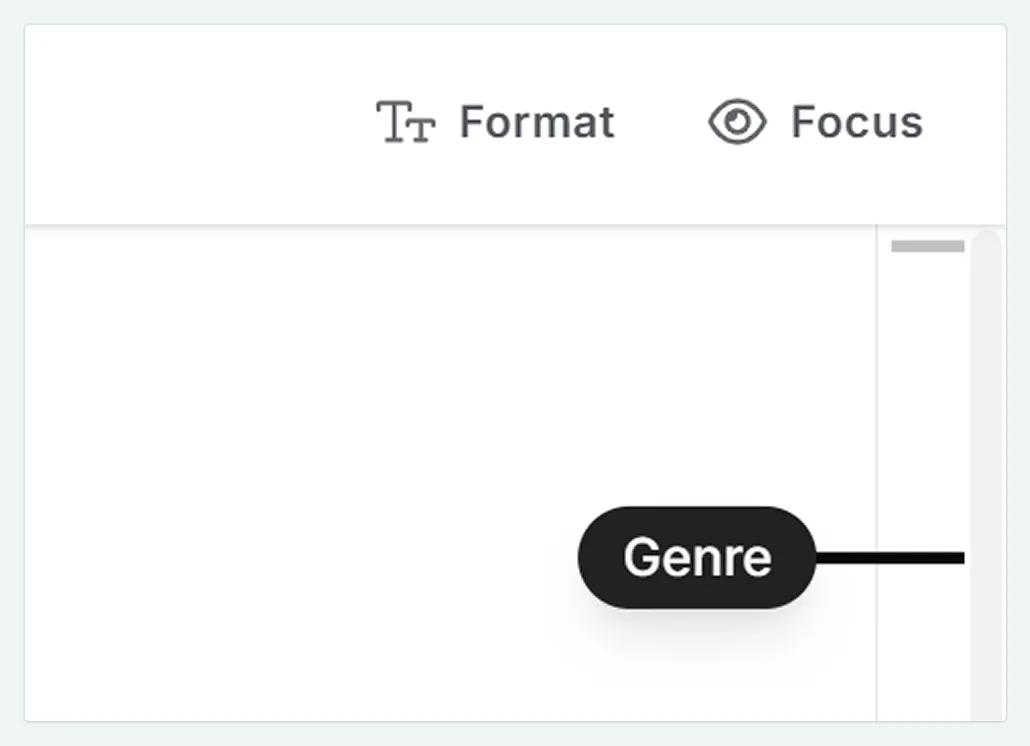Screen dimensions: 1030x746
Task: Toggle Focus mode on
Action: point(815,122)
